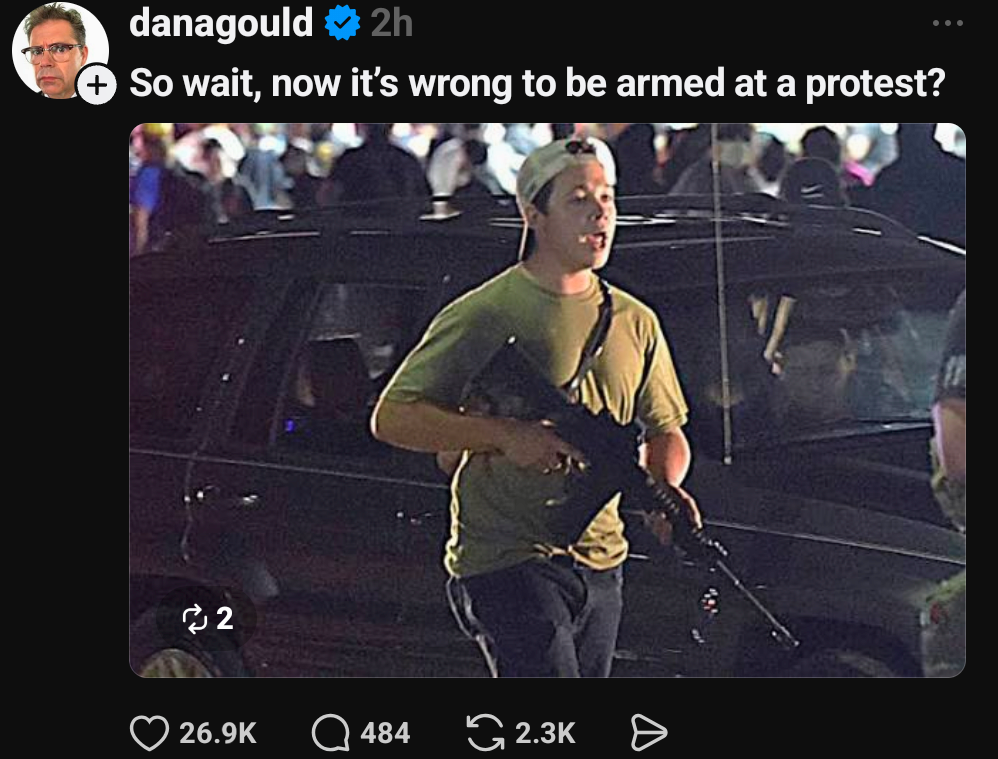
Task: Click the blue verified badge next to danagould
Action: (342, 23)
